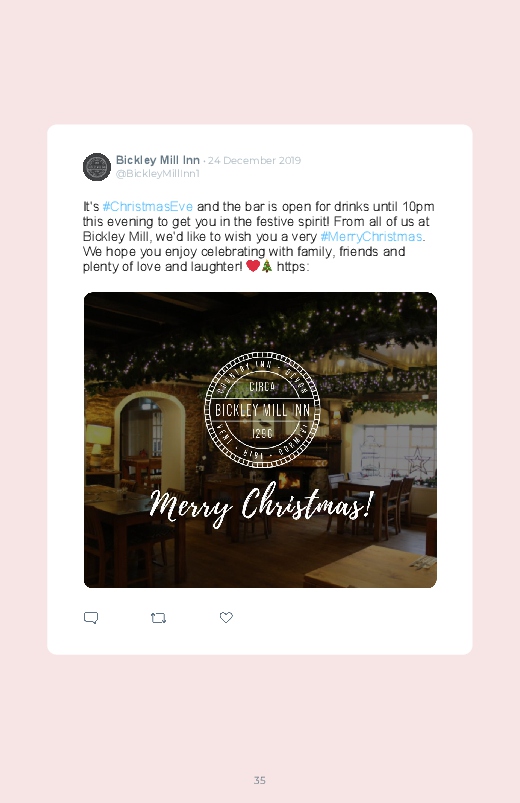The height and width of the screenshot is (803, 520).
Task: Click the table lamp on the left of the photo
Action: click(x=97, y=441)
